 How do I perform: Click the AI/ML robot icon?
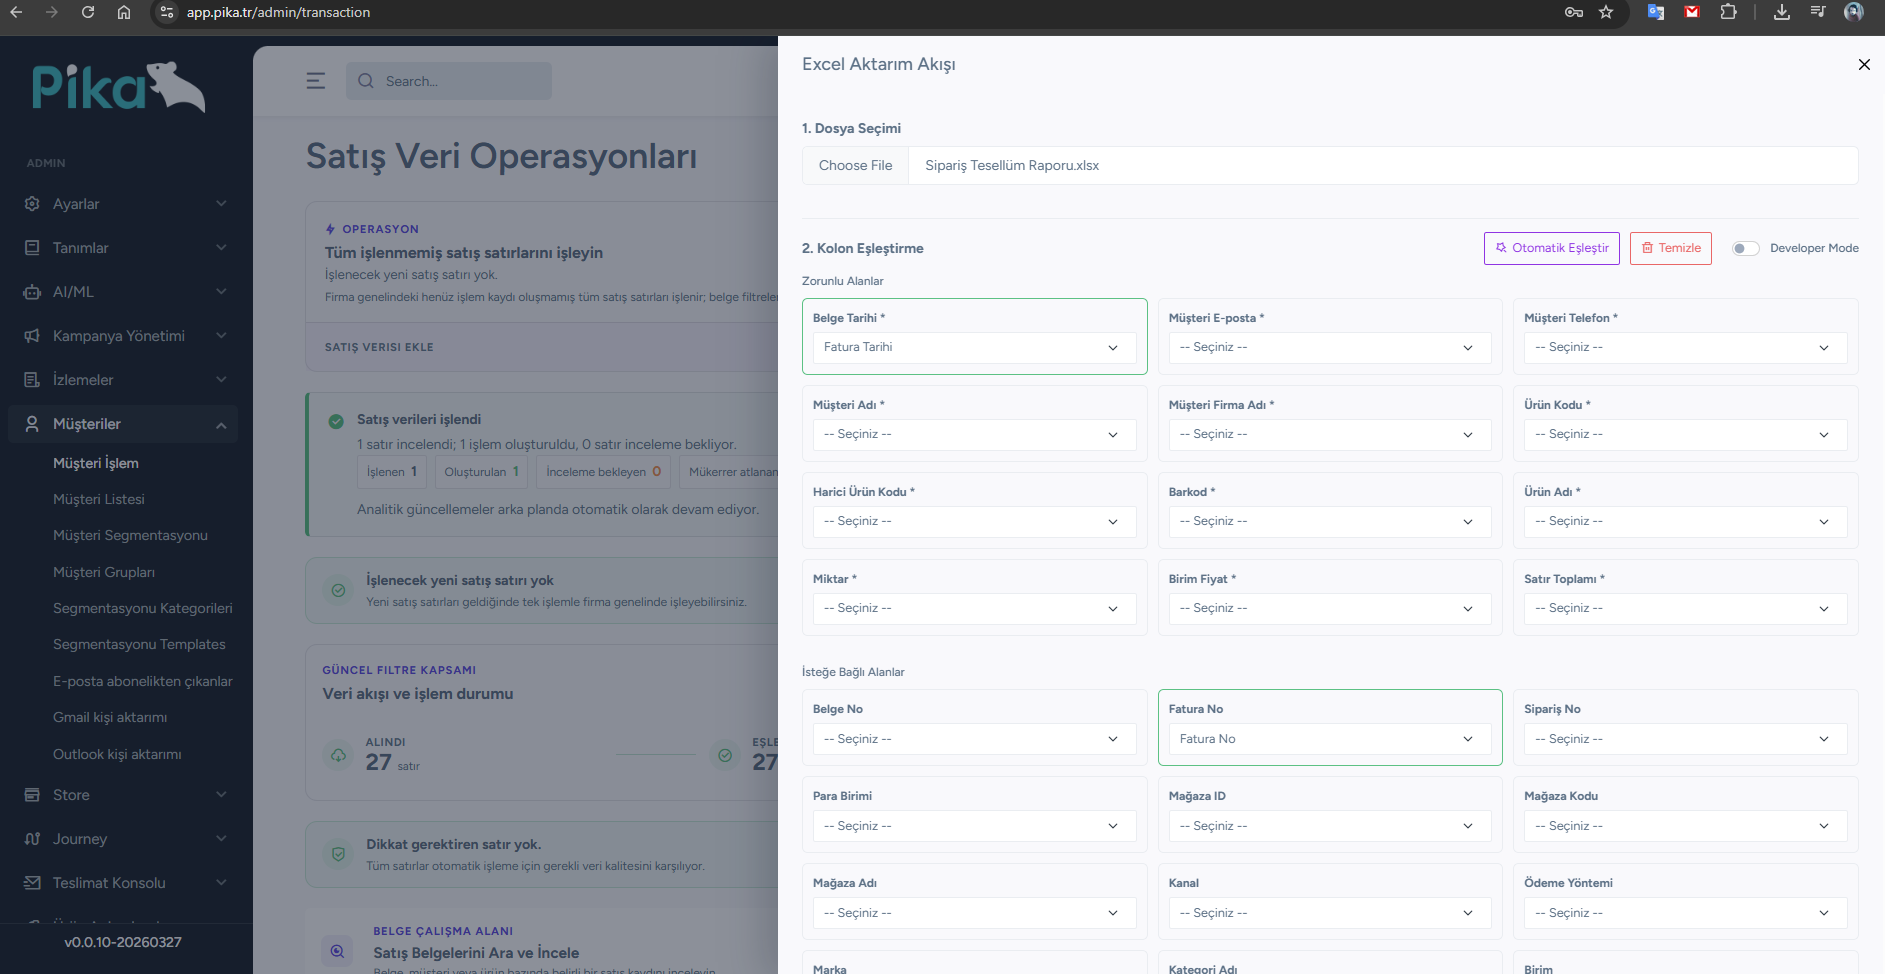32,292
